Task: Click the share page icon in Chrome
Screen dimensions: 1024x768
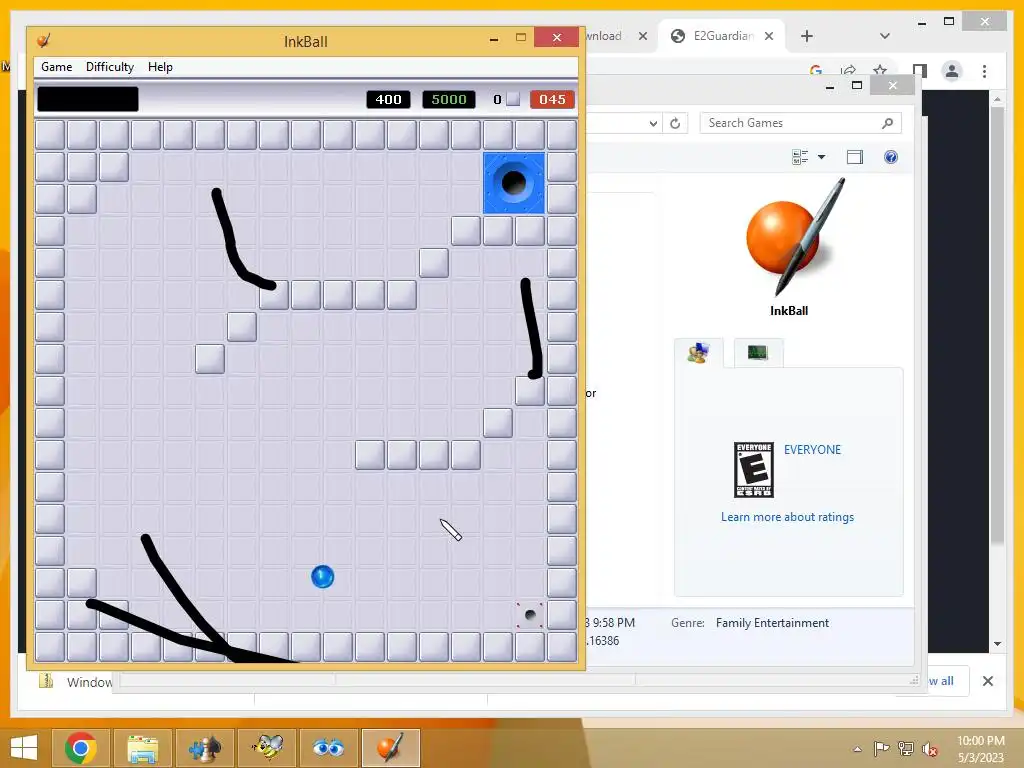Action: click(848, 71)
